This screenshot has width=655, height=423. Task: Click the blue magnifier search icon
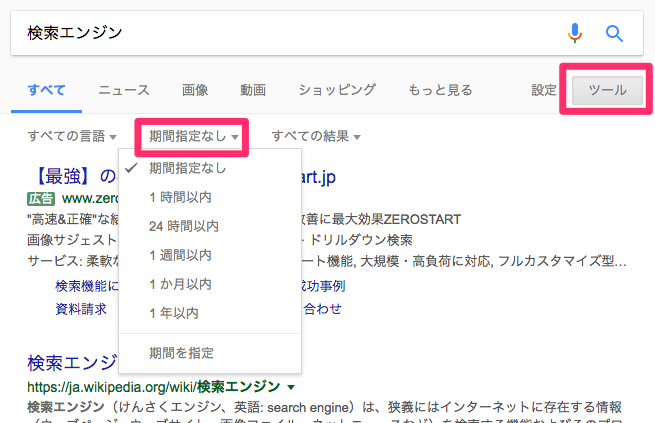pyautogui.click(x=614, y=33)
